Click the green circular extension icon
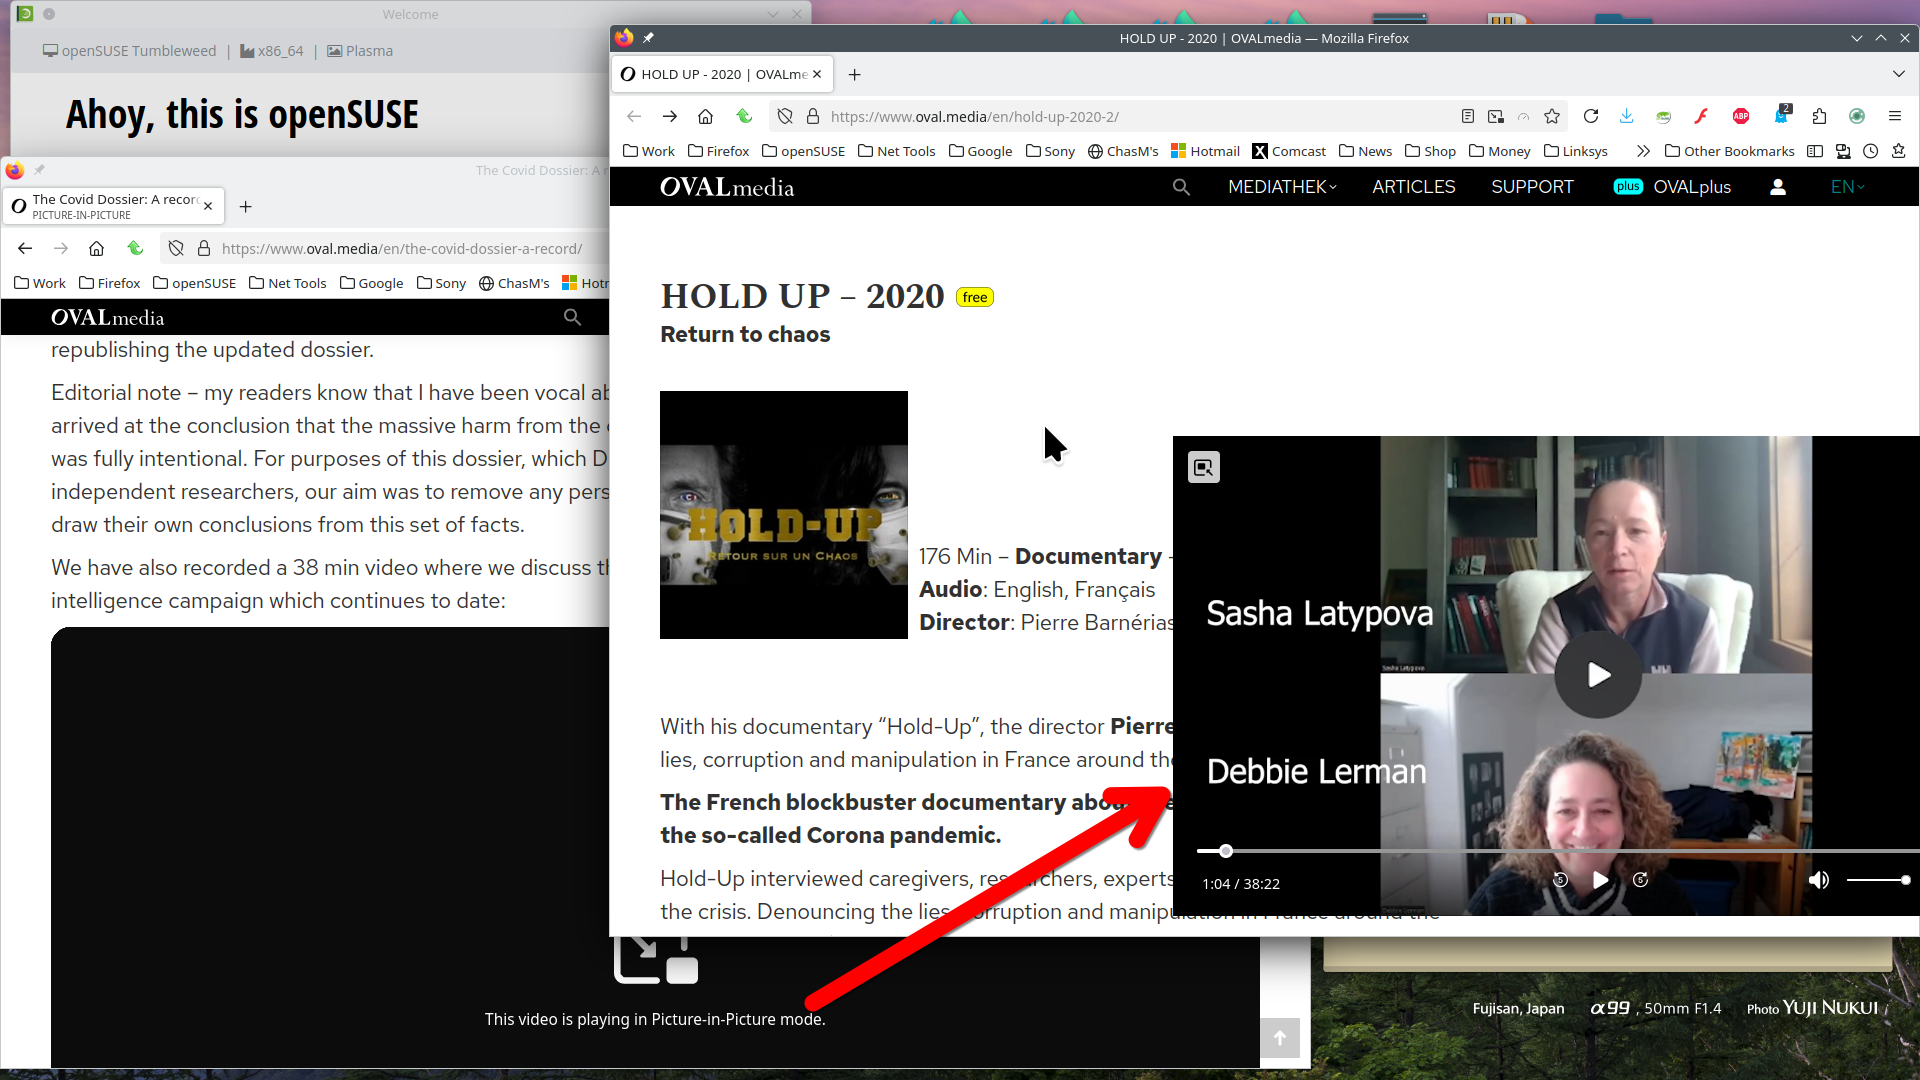The height and width of the screenshot is (1080, 1920). (1856, 116)
